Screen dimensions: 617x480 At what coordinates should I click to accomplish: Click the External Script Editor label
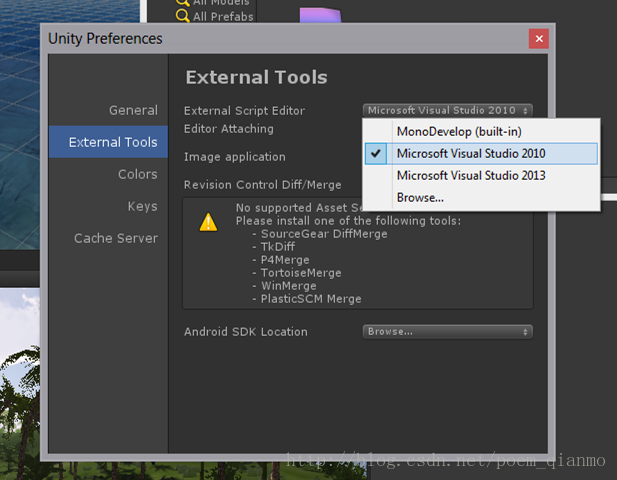[x=244, y=111]
